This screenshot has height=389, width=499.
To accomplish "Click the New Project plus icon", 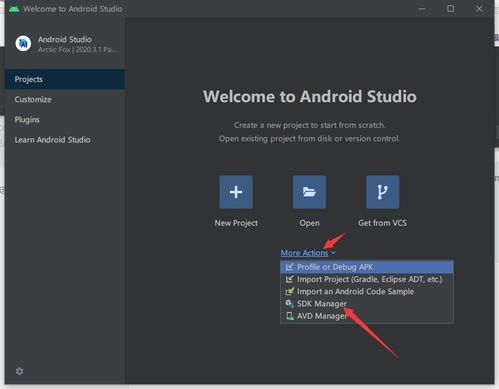I will [x=236, y=192].
